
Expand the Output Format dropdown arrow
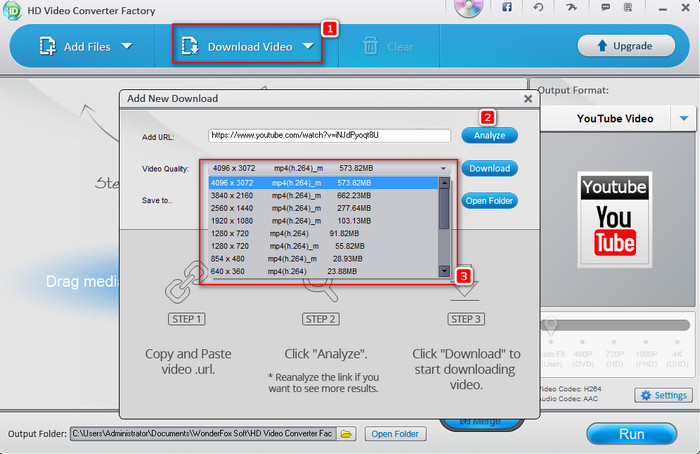tap(683, 119)
